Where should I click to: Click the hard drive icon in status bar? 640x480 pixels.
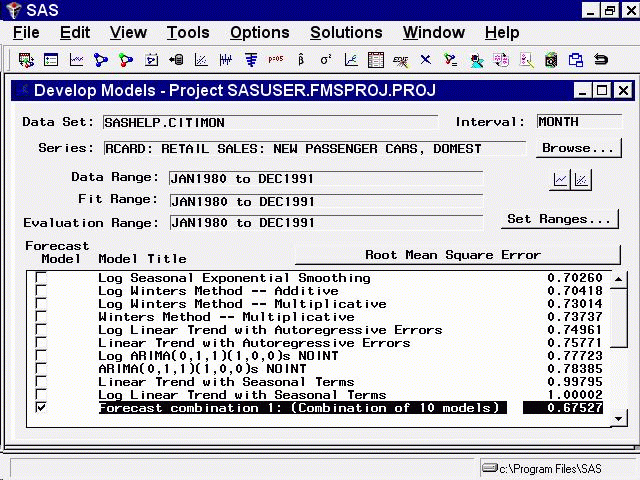pos(489,468)
